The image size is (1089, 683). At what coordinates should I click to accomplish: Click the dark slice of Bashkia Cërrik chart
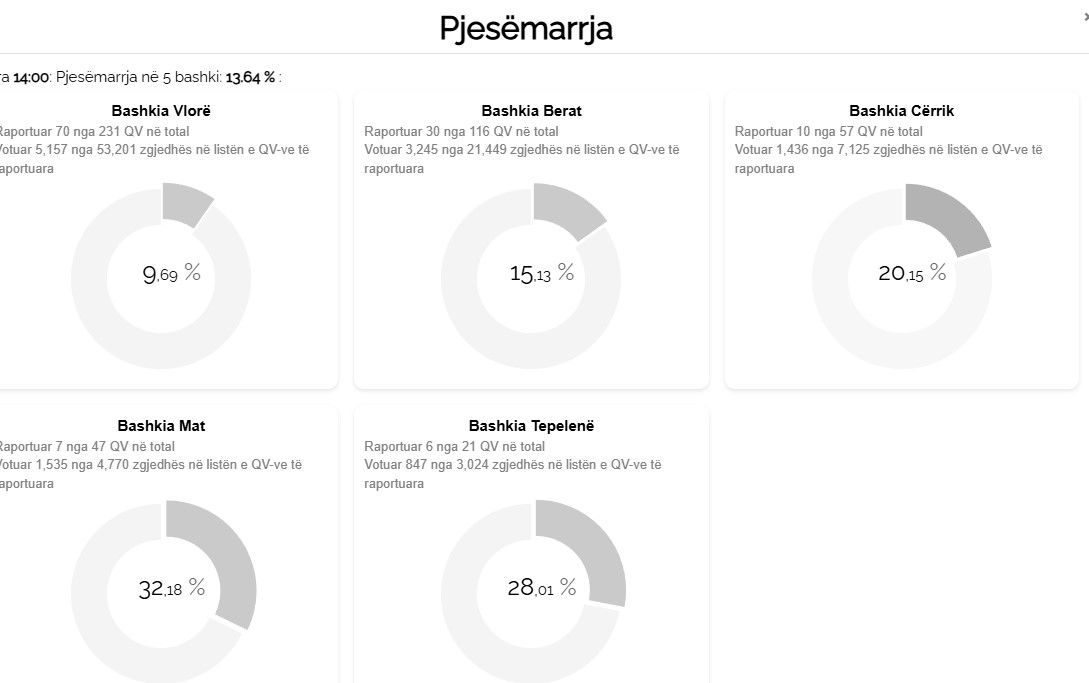(x=945, y=217)
